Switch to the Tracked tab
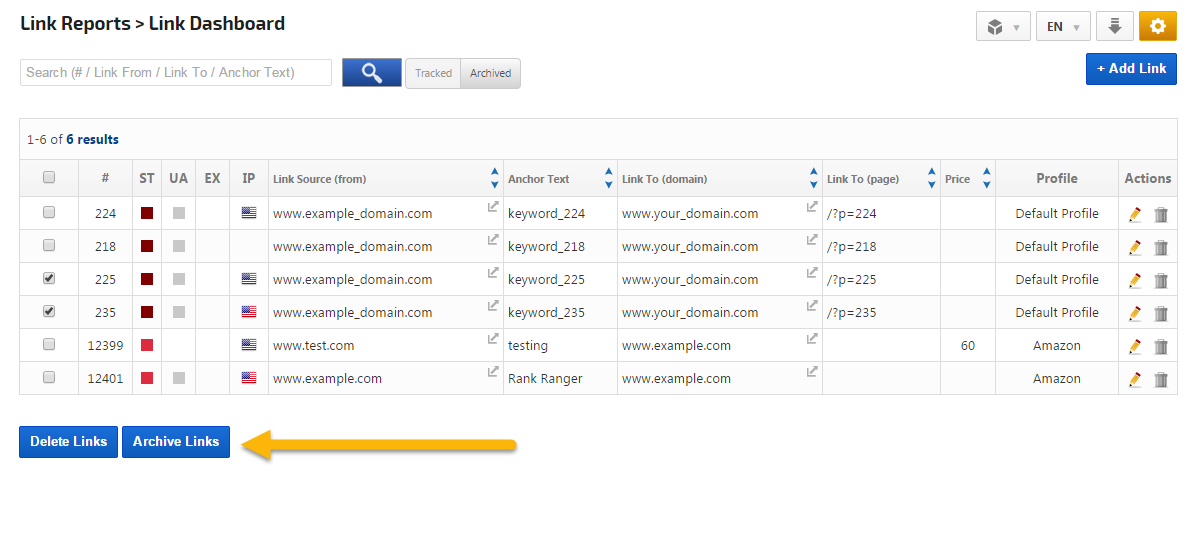 pos(433,73)
